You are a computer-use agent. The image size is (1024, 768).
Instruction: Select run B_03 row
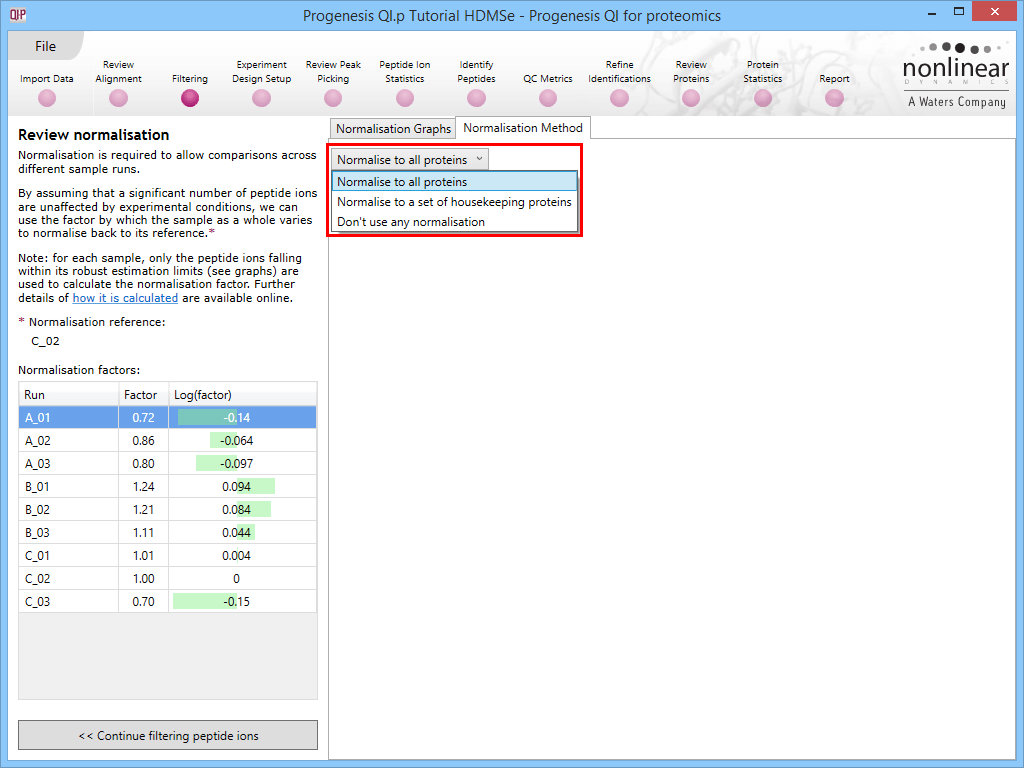[x=168, y=532]
